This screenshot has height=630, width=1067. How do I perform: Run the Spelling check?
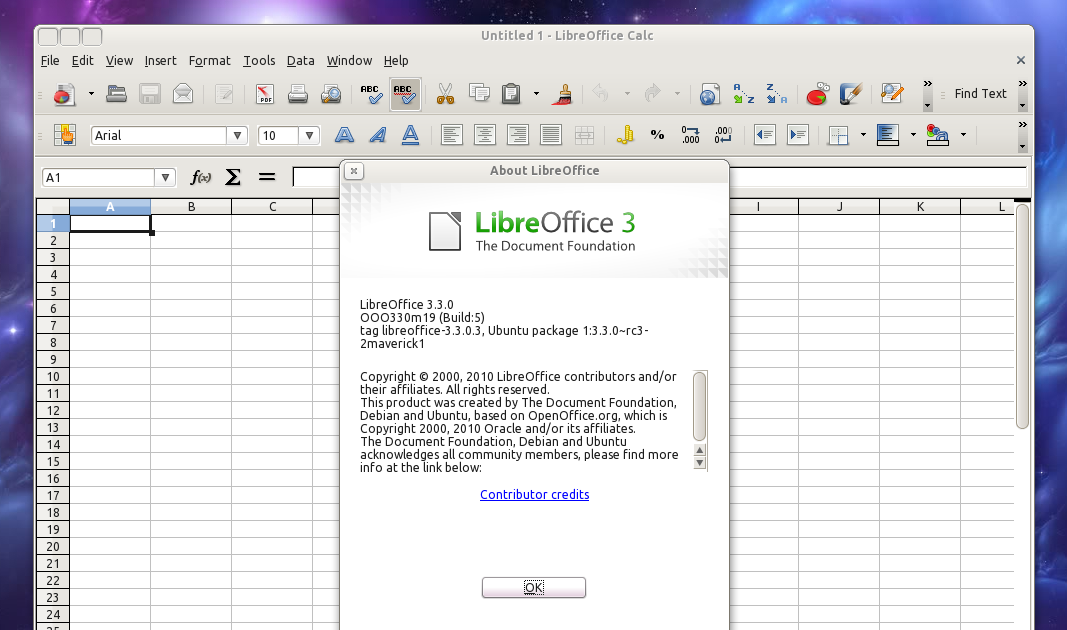pos(372,94)
